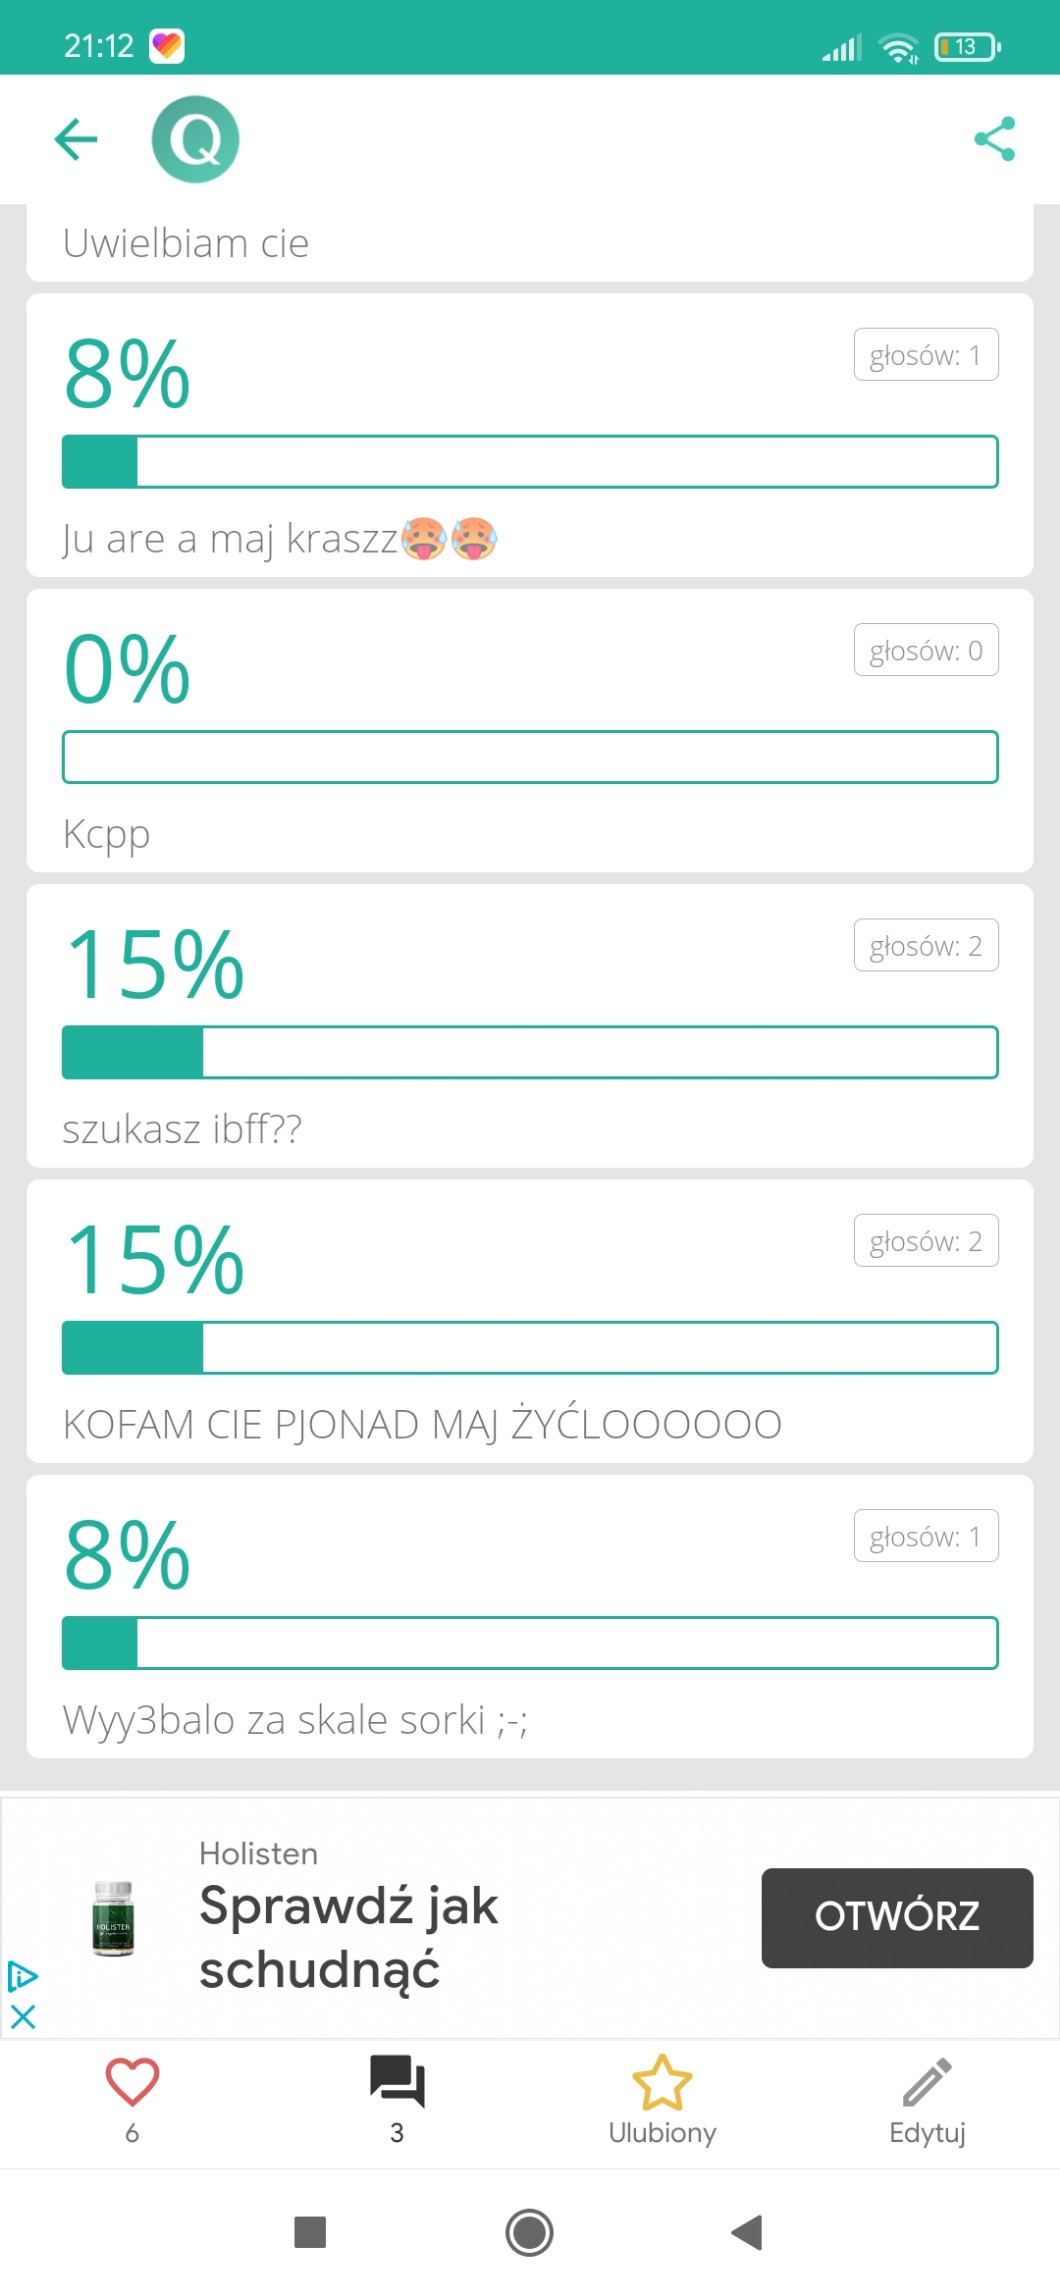Like the poll with heart icon
Screen dimensions: 1060x2296
coord(132,2083)
